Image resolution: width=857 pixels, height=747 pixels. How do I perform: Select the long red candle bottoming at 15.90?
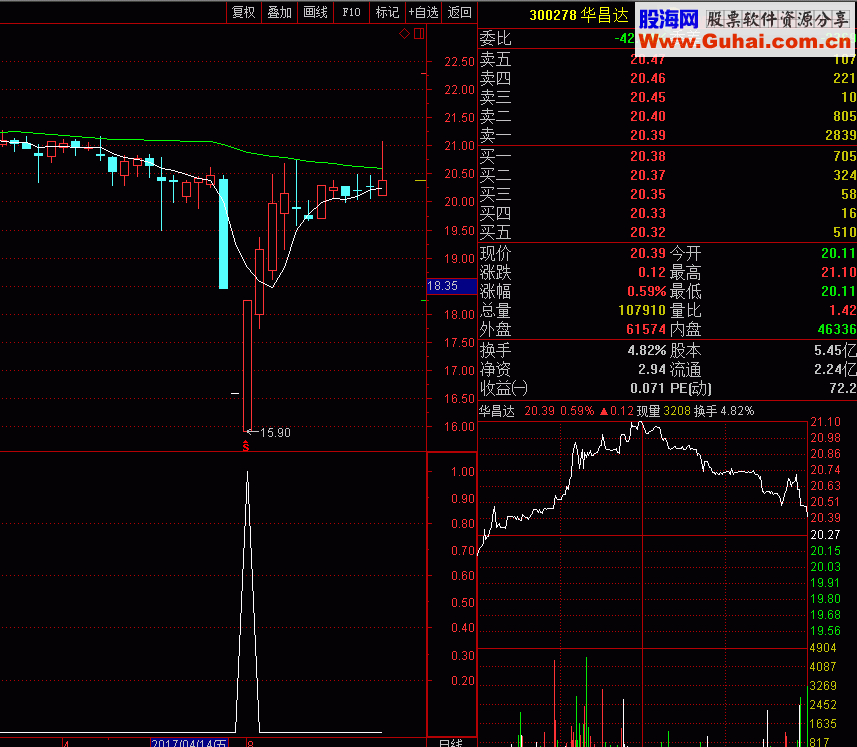[248, 365]
